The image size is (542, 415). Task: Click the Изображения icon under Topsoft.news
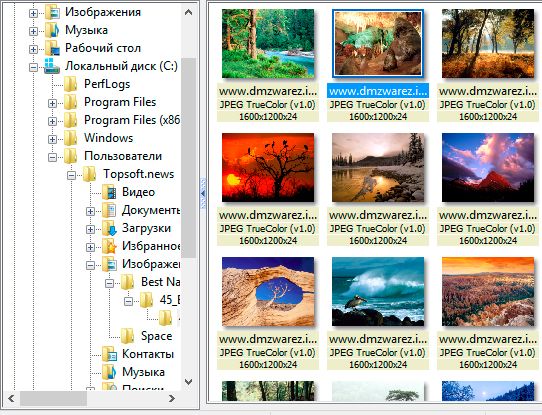pos(109,264)
